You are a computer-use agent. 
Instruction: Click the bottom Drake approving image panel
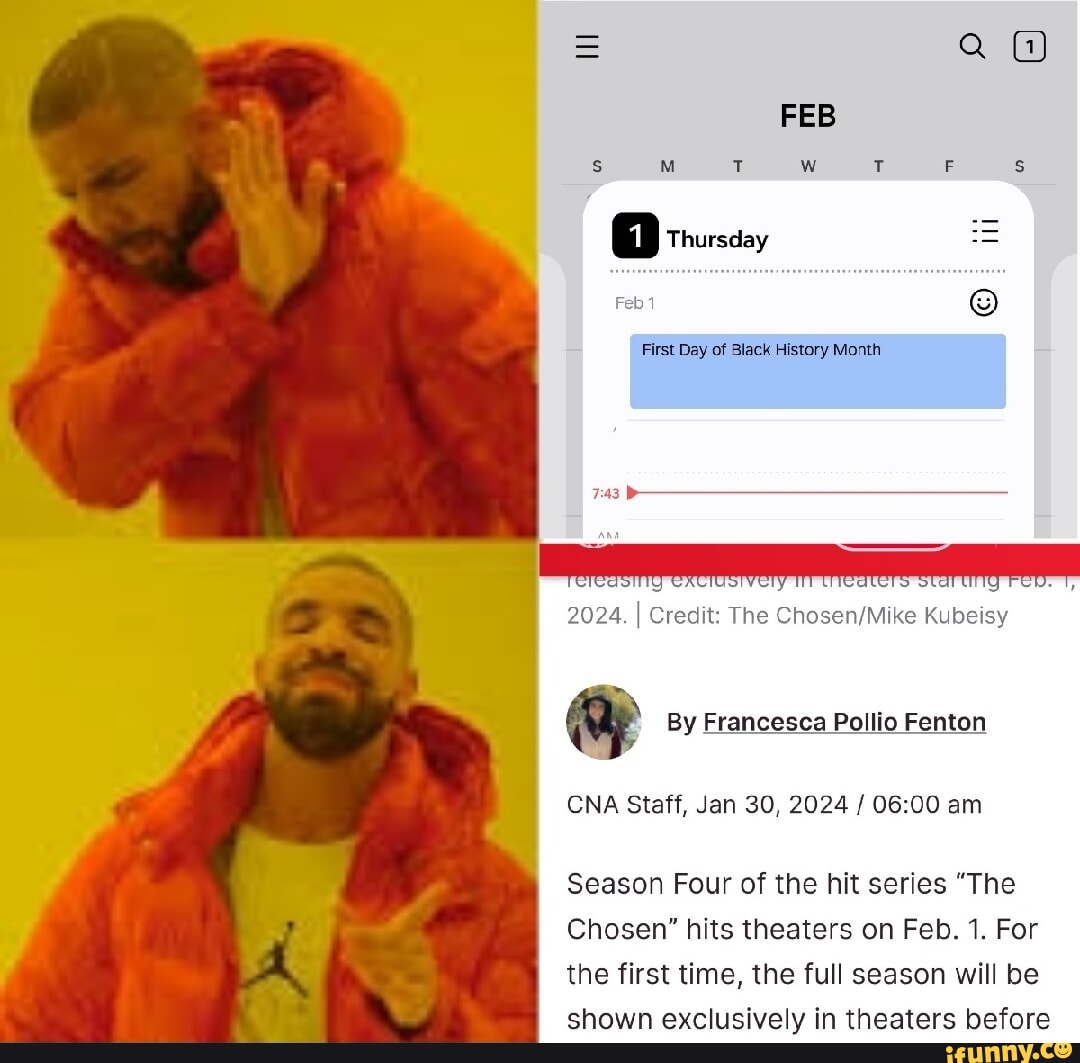click(x=269, y=792)
